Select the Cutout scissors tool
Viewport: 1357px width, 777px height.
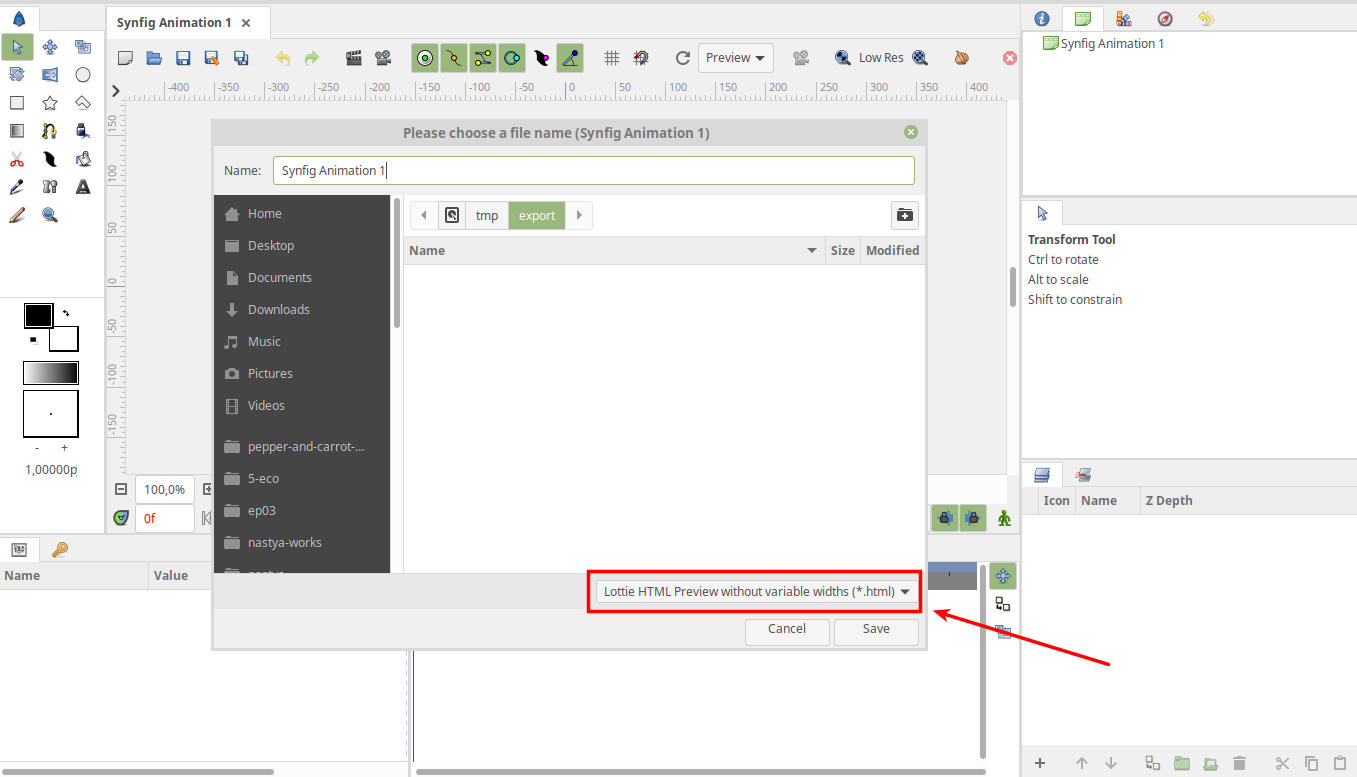pyautogui.click(x=17, y=158)
